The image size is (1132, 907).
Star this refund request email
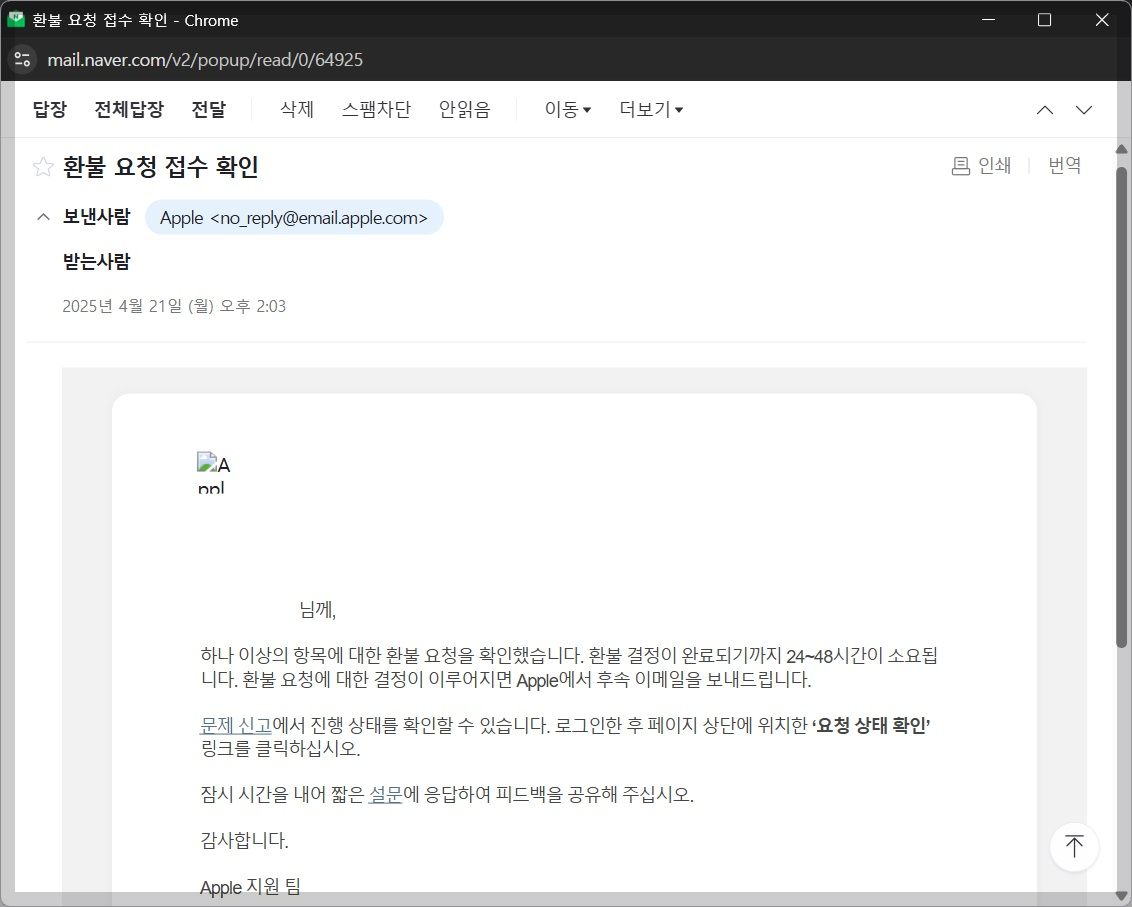43,167
